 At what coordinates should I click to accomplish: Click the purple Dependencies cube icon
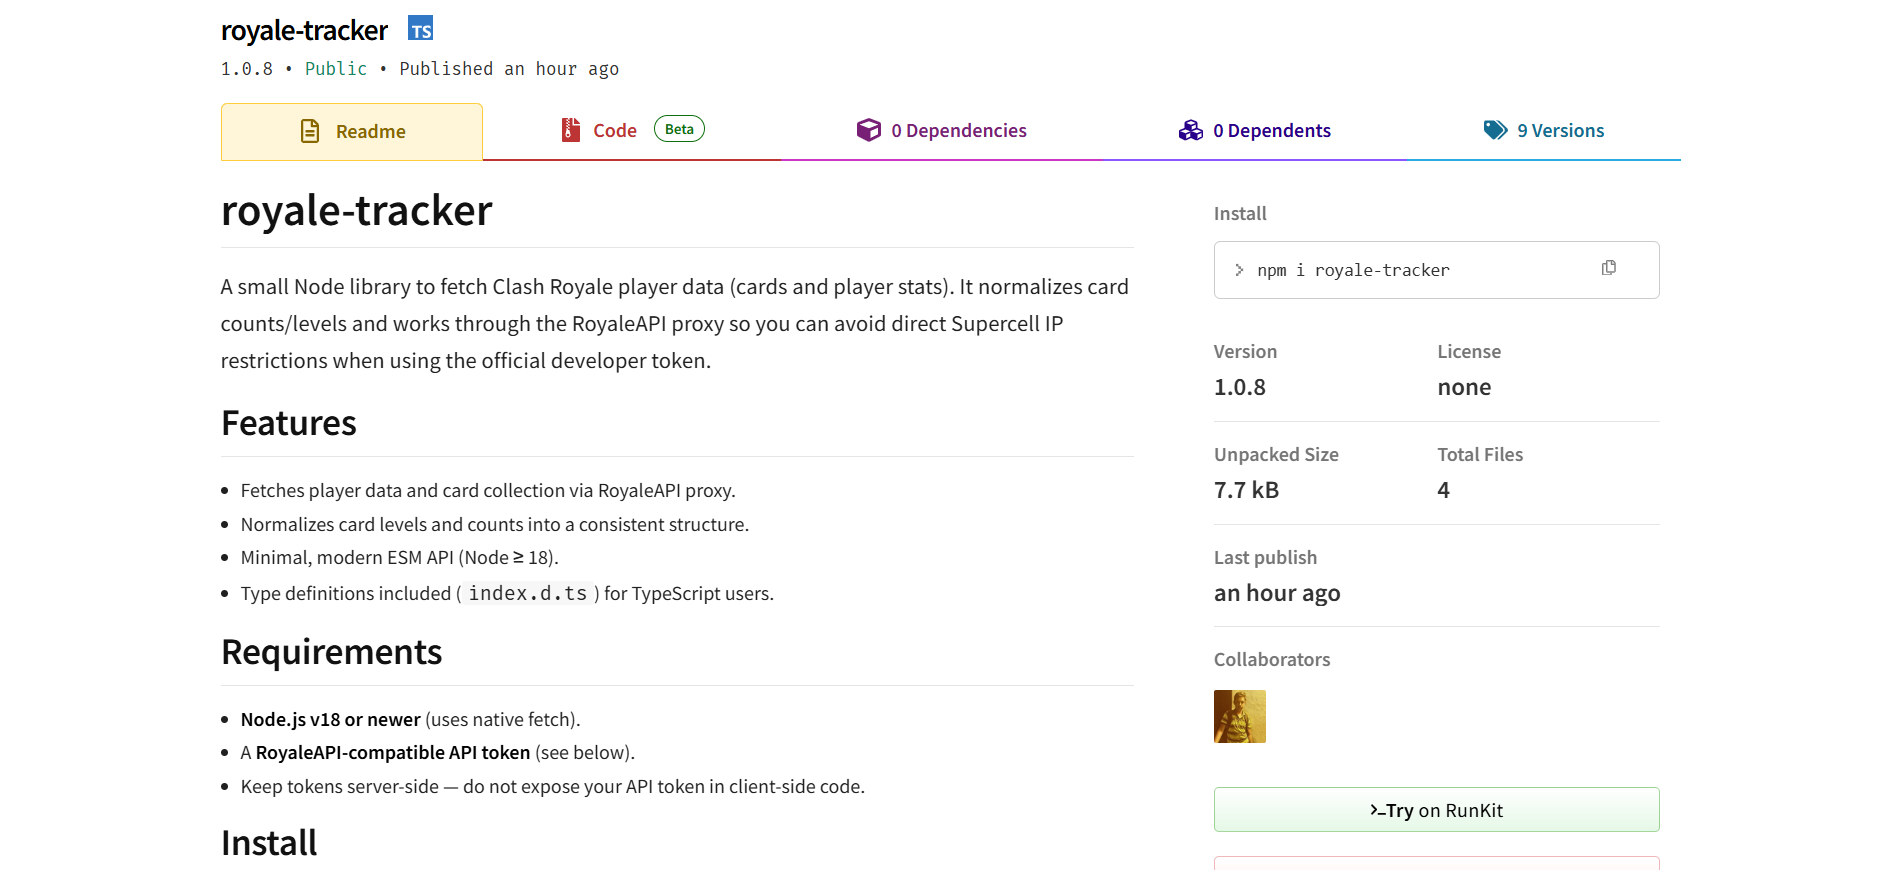[x=868, y=130]
